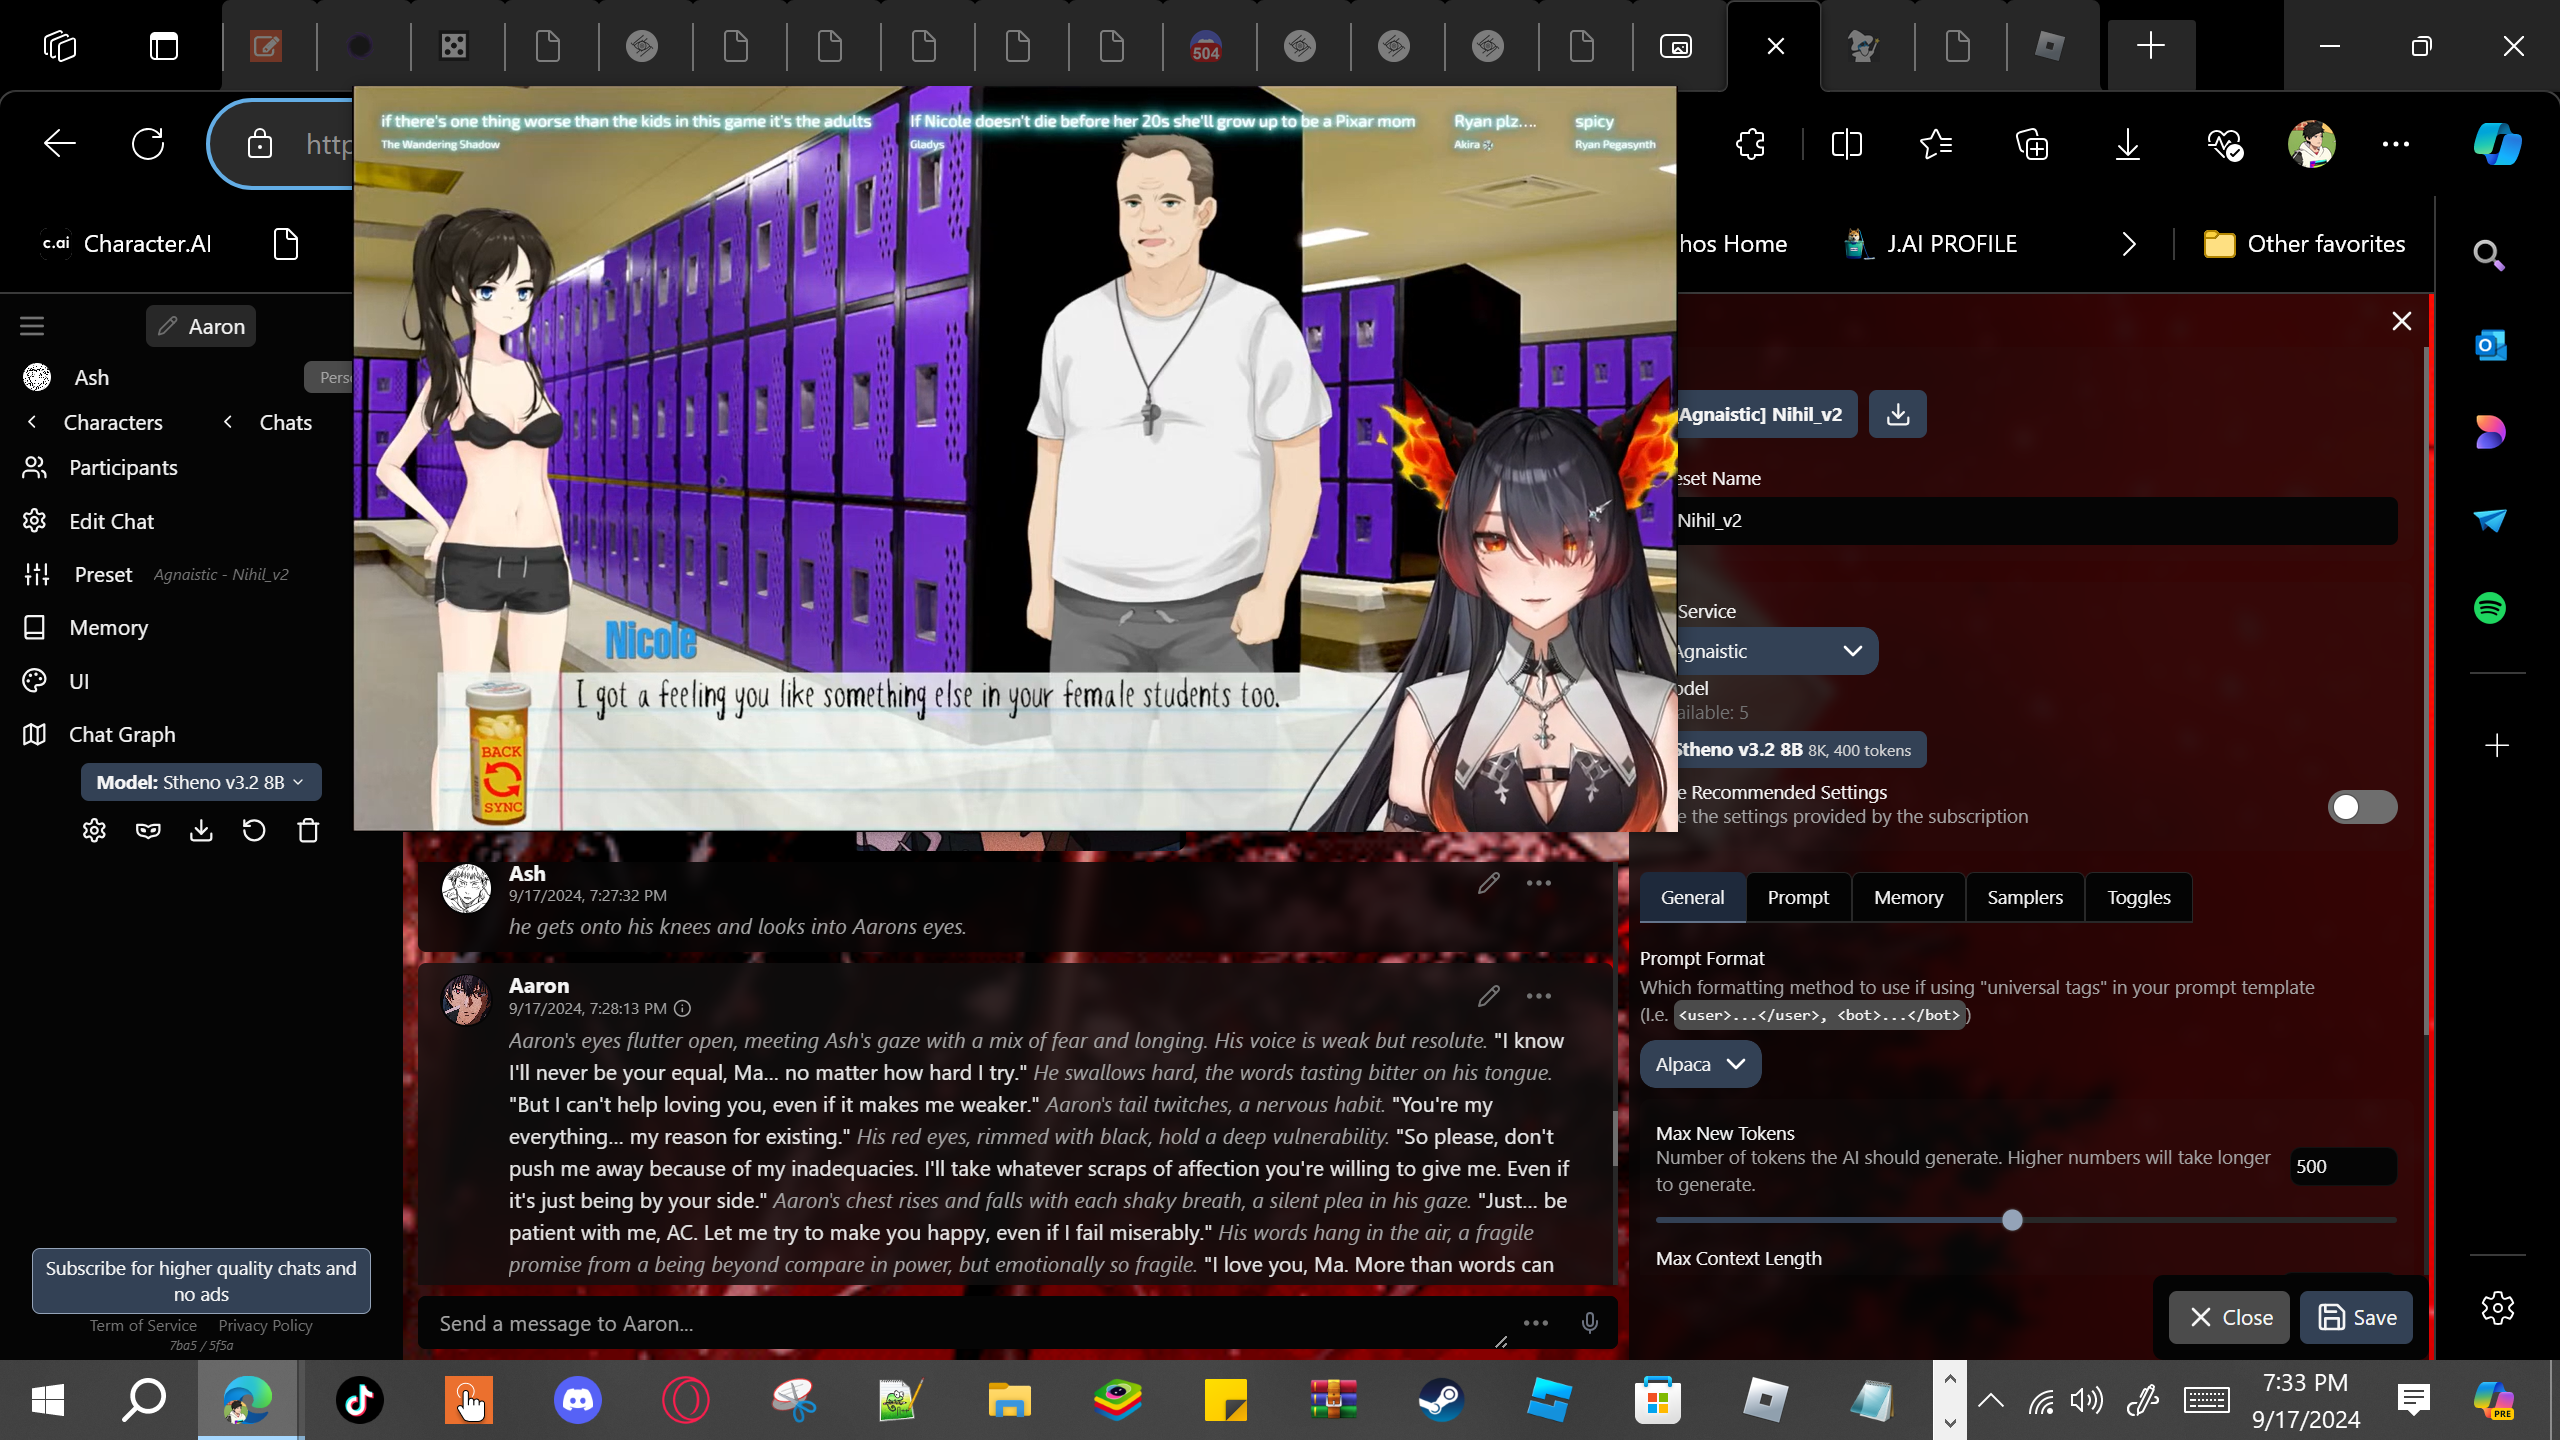Screen dimensions: 2560x1440
Task: Click the microphone icon in the message box
Action: coord(1589,1323)
